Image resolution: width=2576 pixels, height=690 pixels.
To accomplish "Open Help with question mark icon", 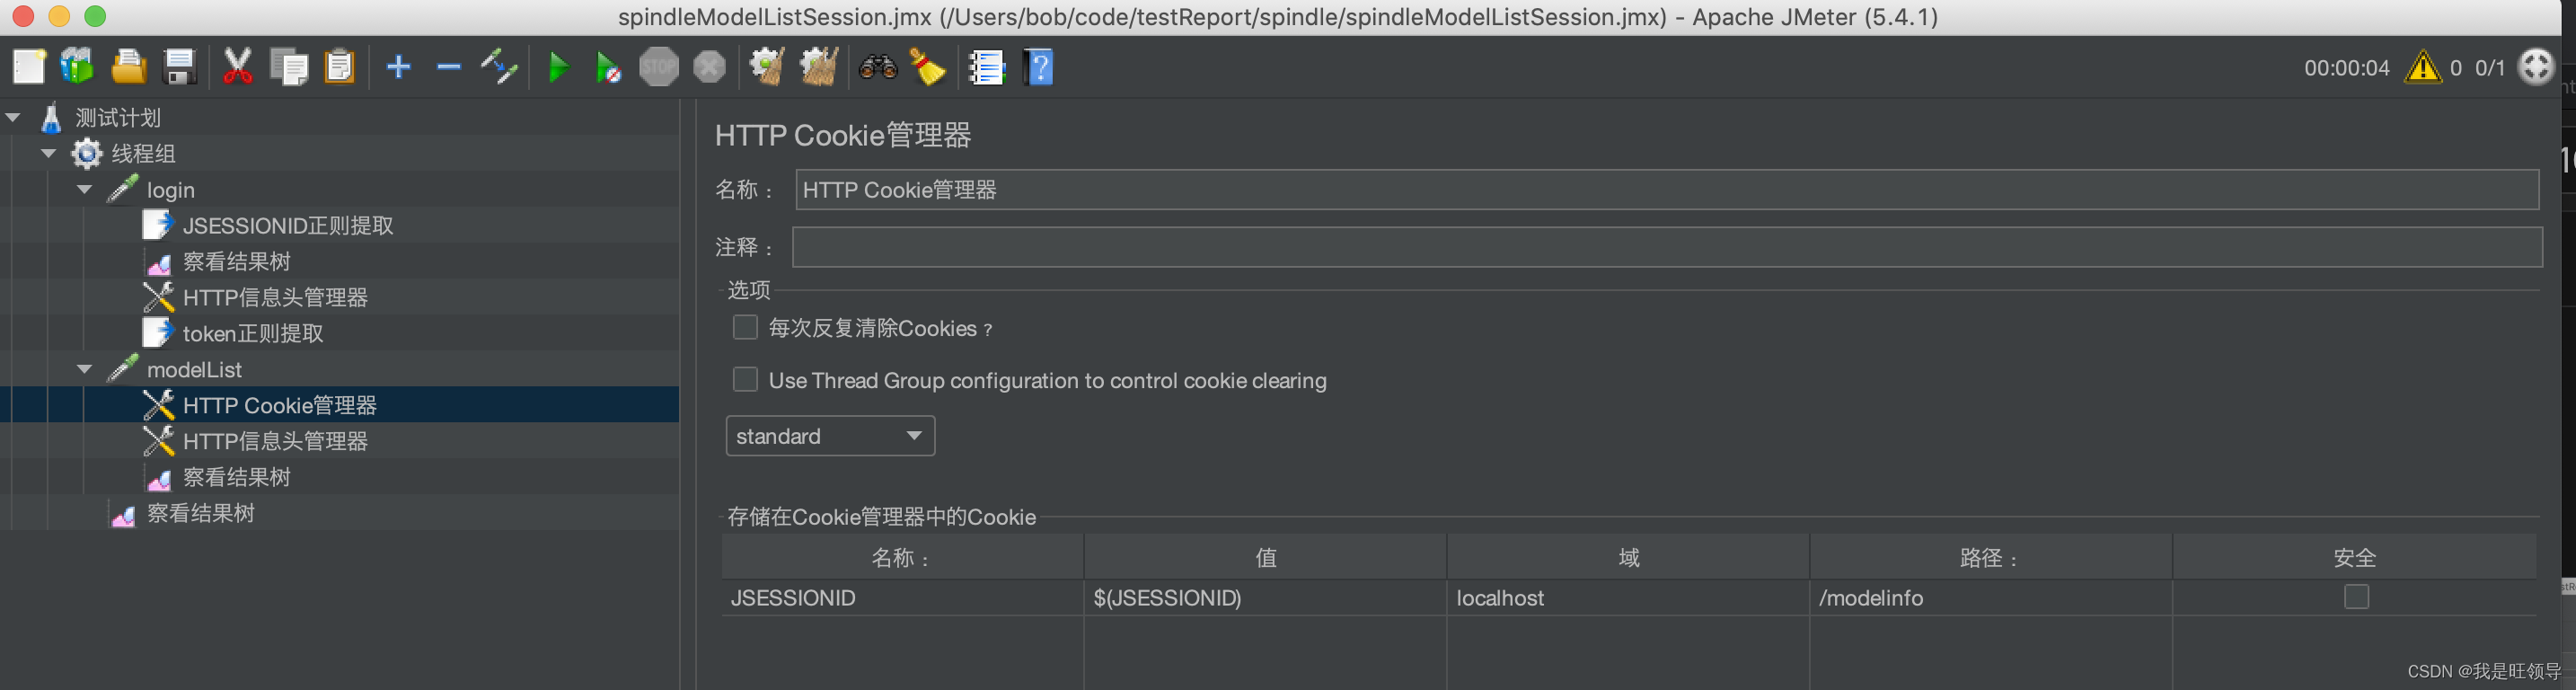I will (1039, 67).
